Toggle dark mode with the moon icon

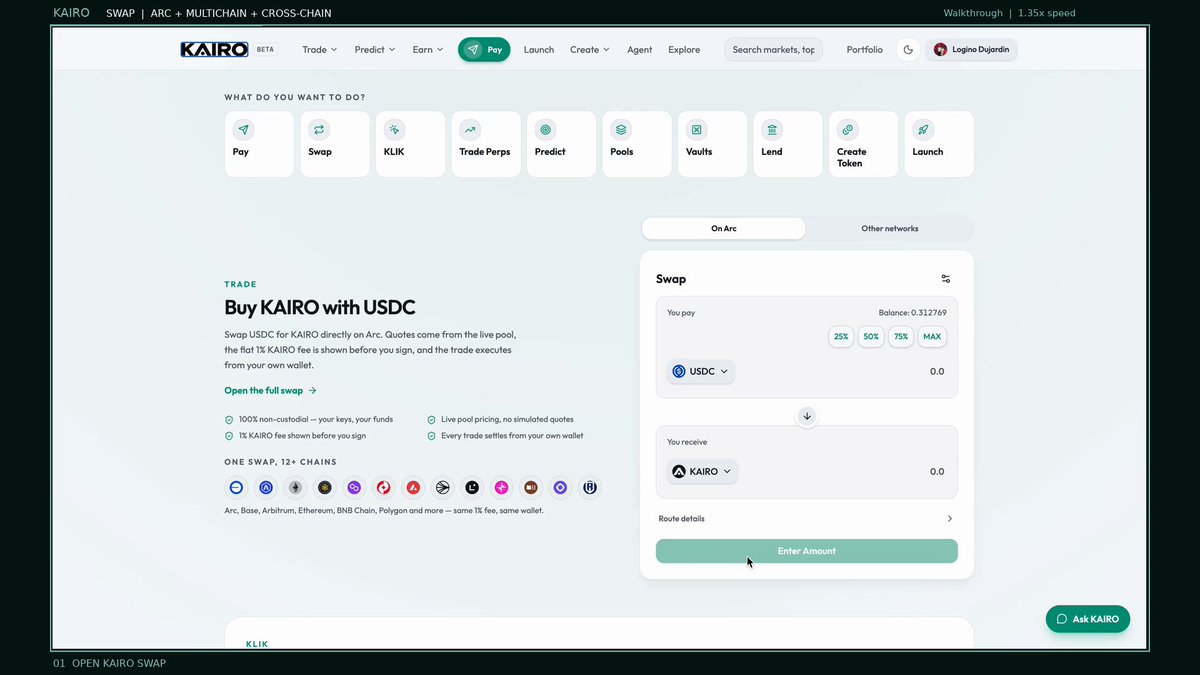907,49
